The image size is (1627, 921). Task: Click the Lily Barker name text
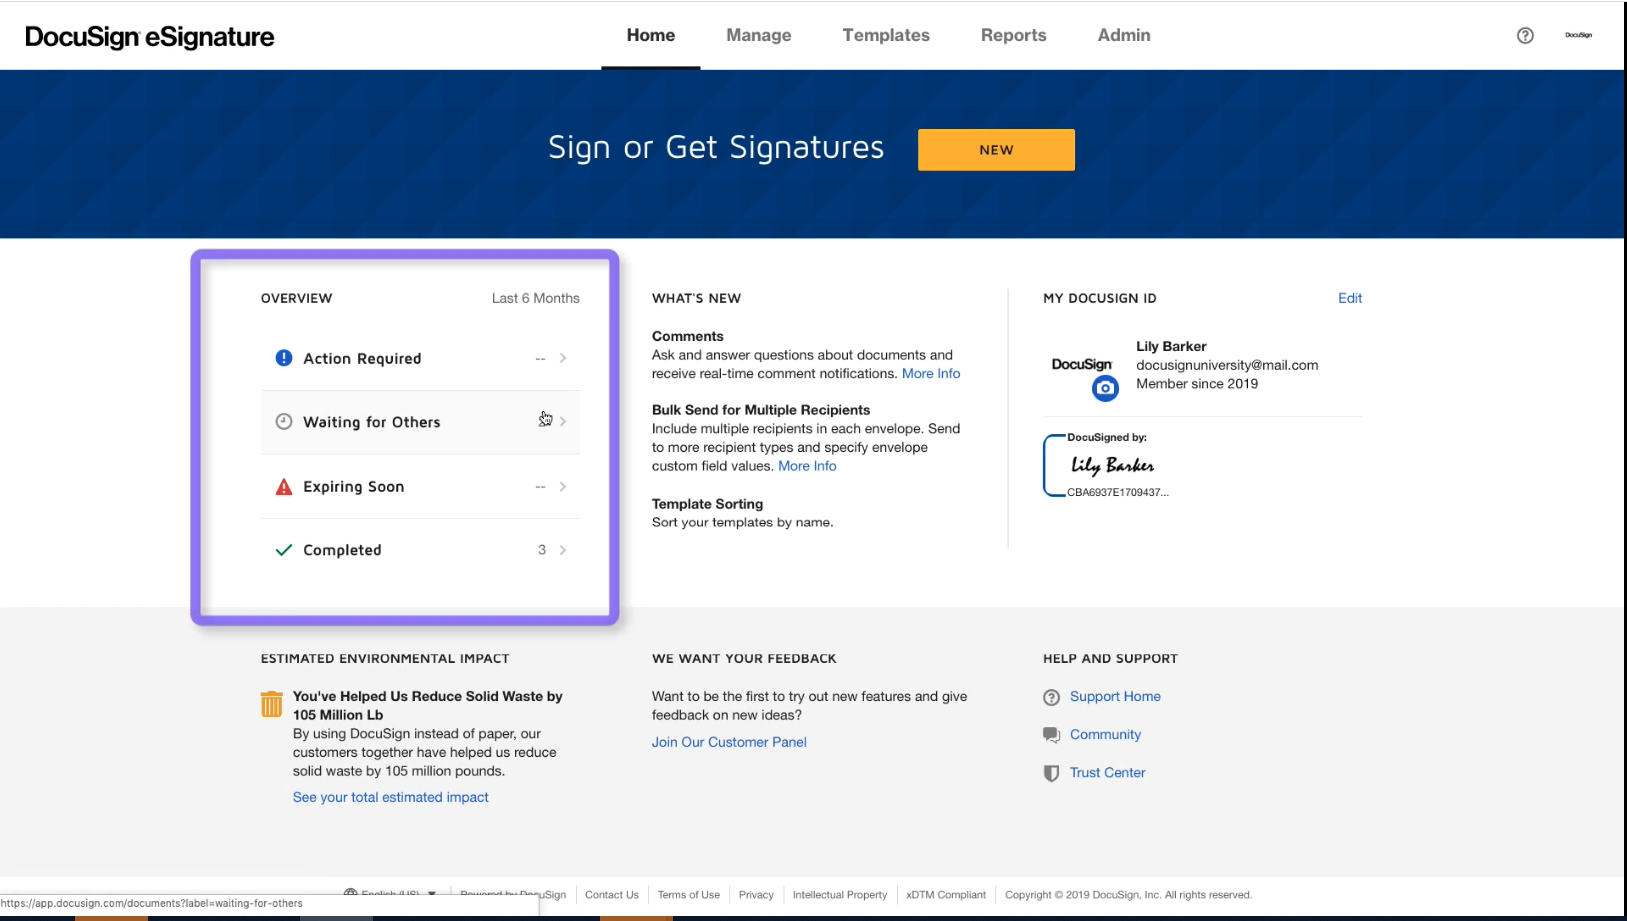point(1171,346)
